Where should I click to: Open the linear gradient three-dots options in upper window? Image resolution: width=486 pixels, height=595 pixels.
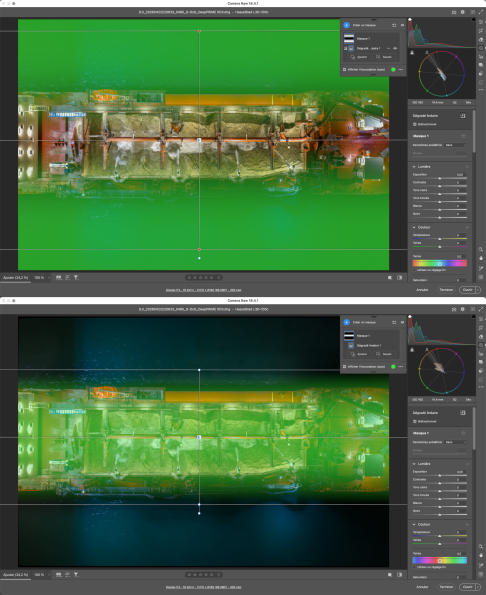tap(388, 48)
